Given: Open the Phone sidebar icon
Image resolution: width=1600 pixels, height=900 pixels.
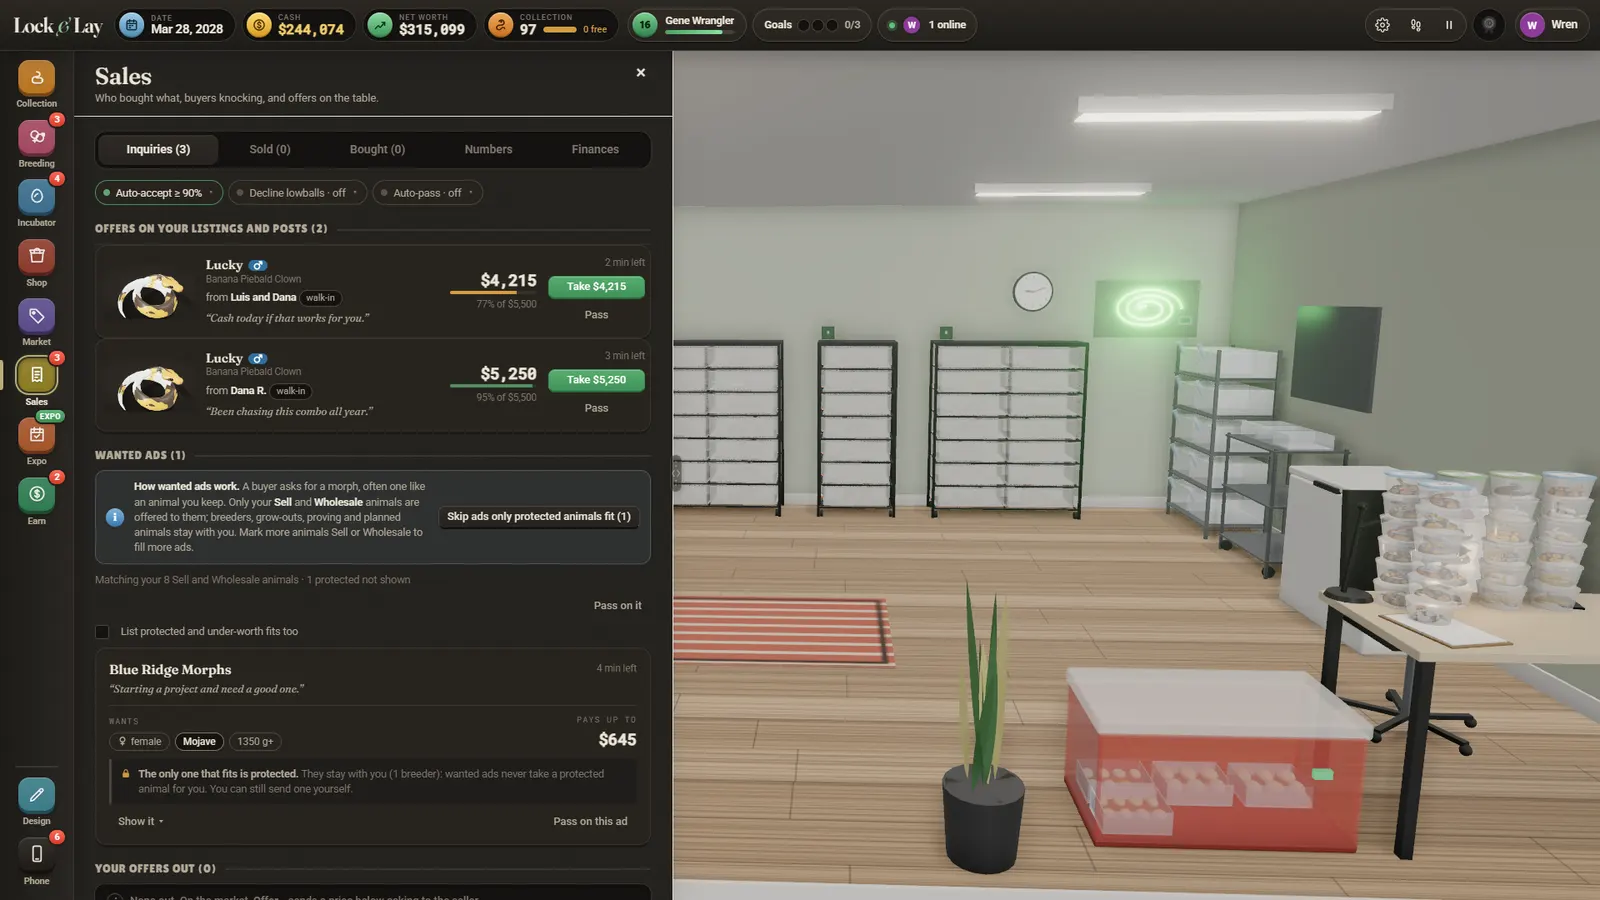Looking at the screenshot, I should [36, 855].
